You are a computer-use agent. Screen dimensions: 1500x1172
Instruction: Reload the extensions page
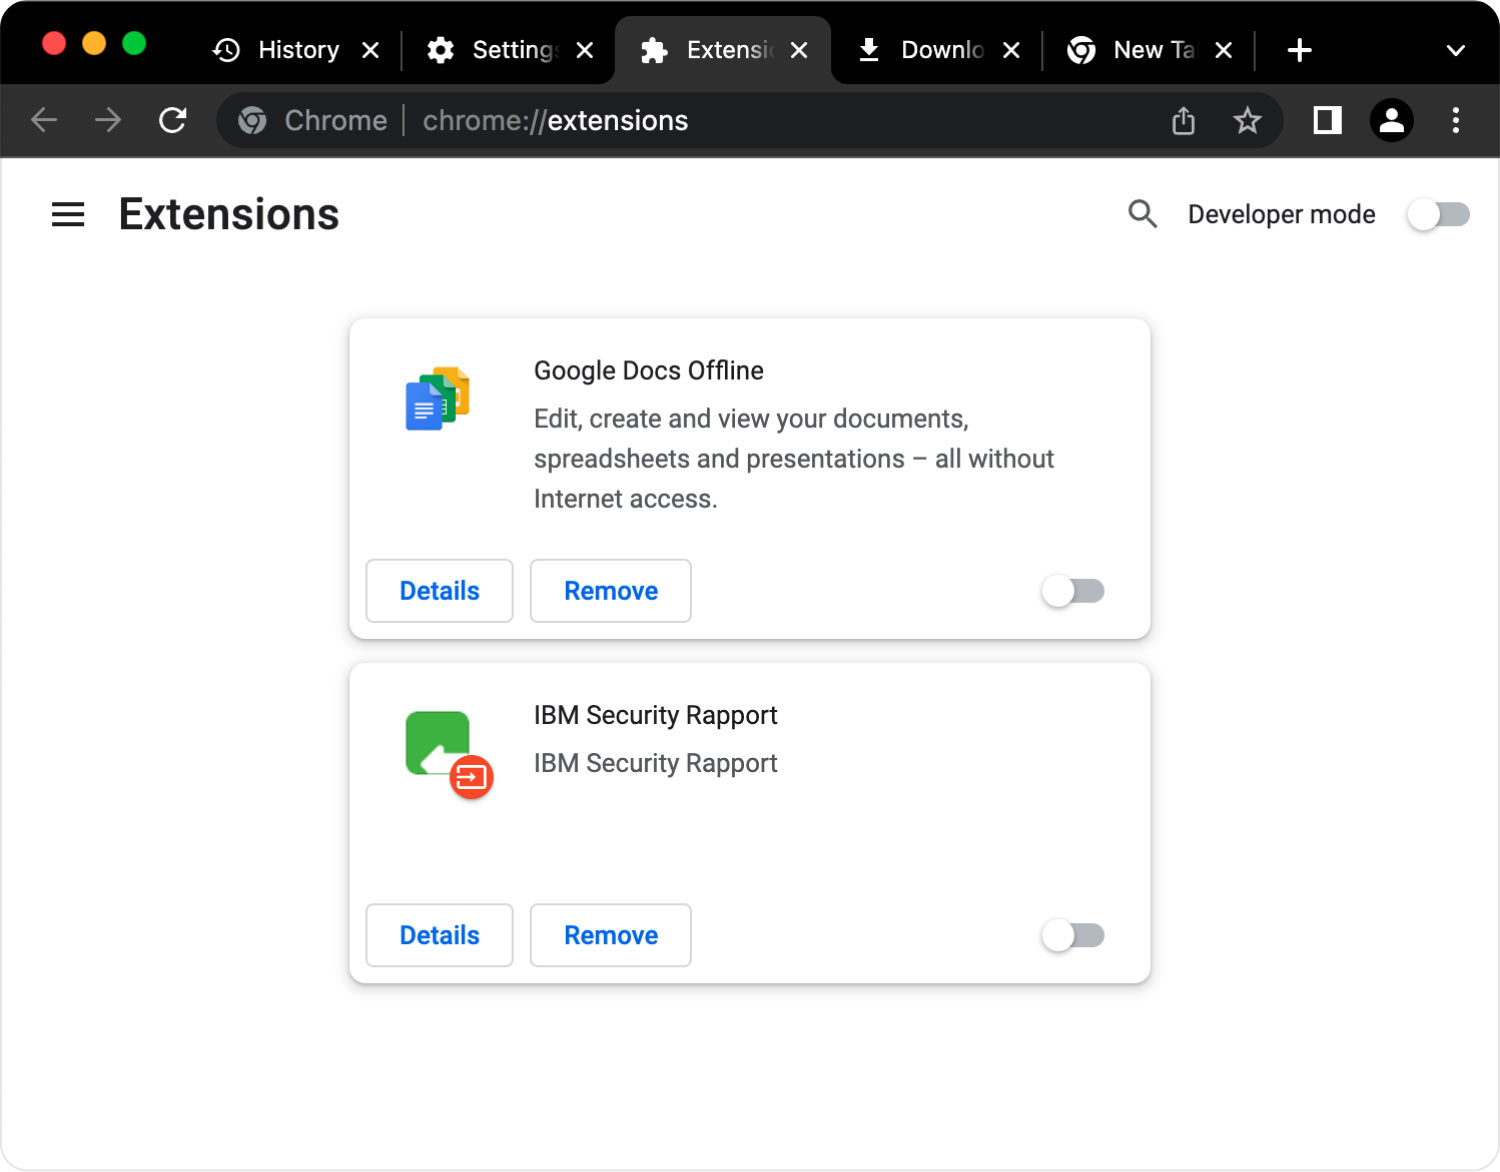173,121
